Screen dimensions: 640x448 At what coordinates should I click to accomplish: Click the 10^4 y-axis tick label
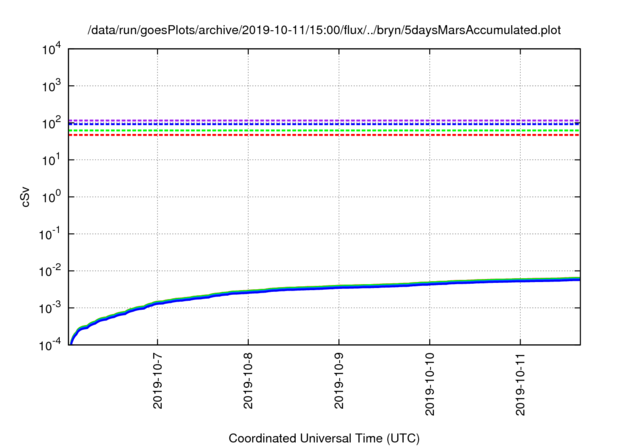51,49
